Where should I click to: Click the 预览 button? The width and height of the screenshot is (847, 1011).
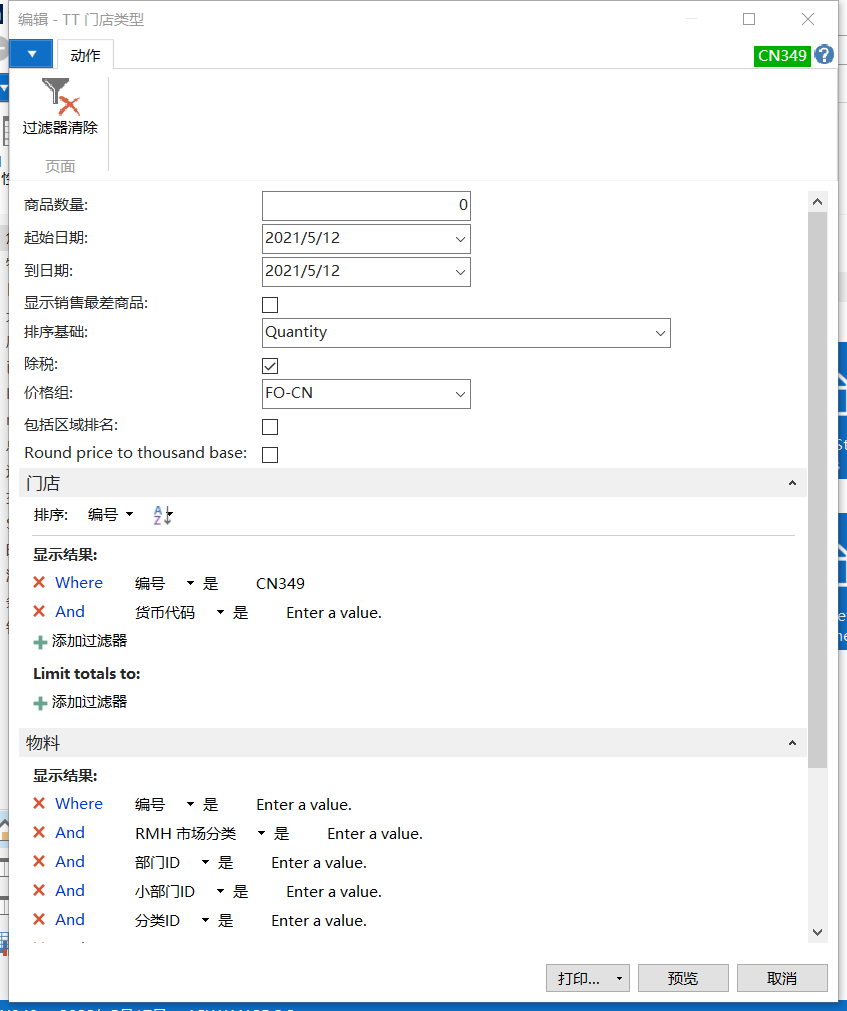pyautogui.click(x=683, y=979)
